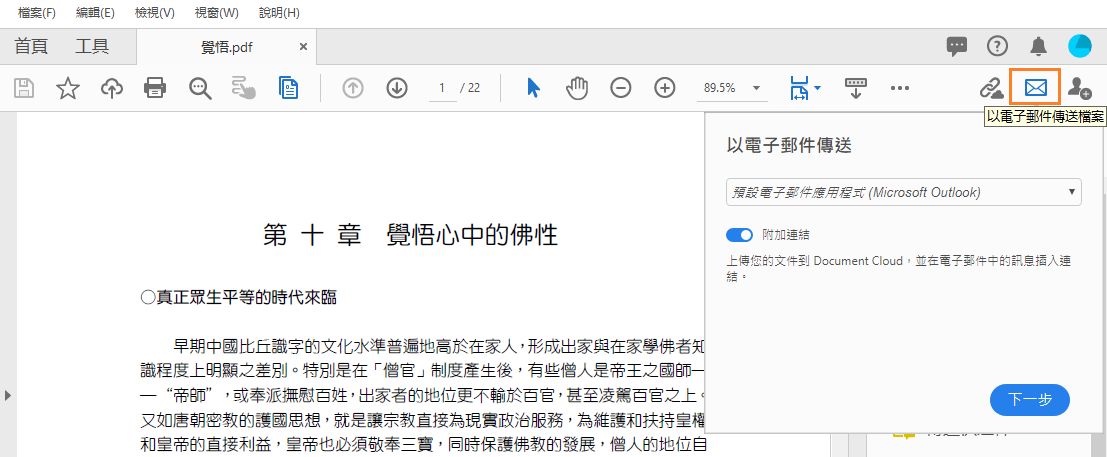Go to previous page up arrow
The height and width of the screenshot is (457, 1107).
[352, 88]
